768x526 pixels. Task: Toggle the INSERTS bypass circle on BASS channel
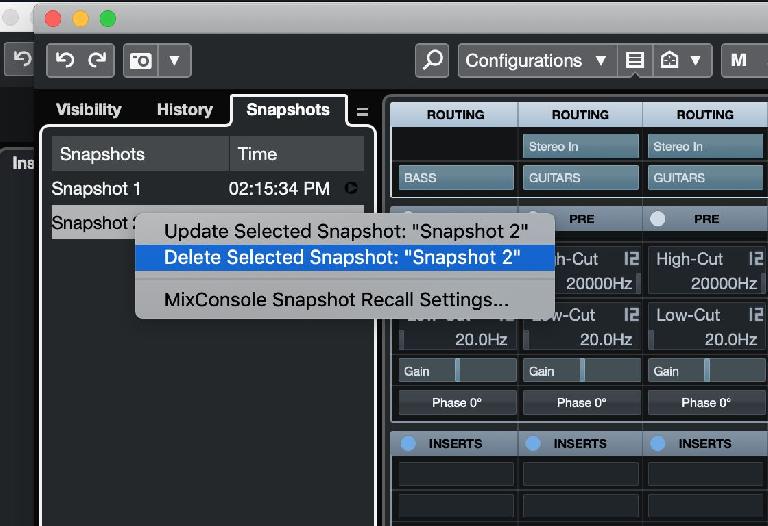408,443
